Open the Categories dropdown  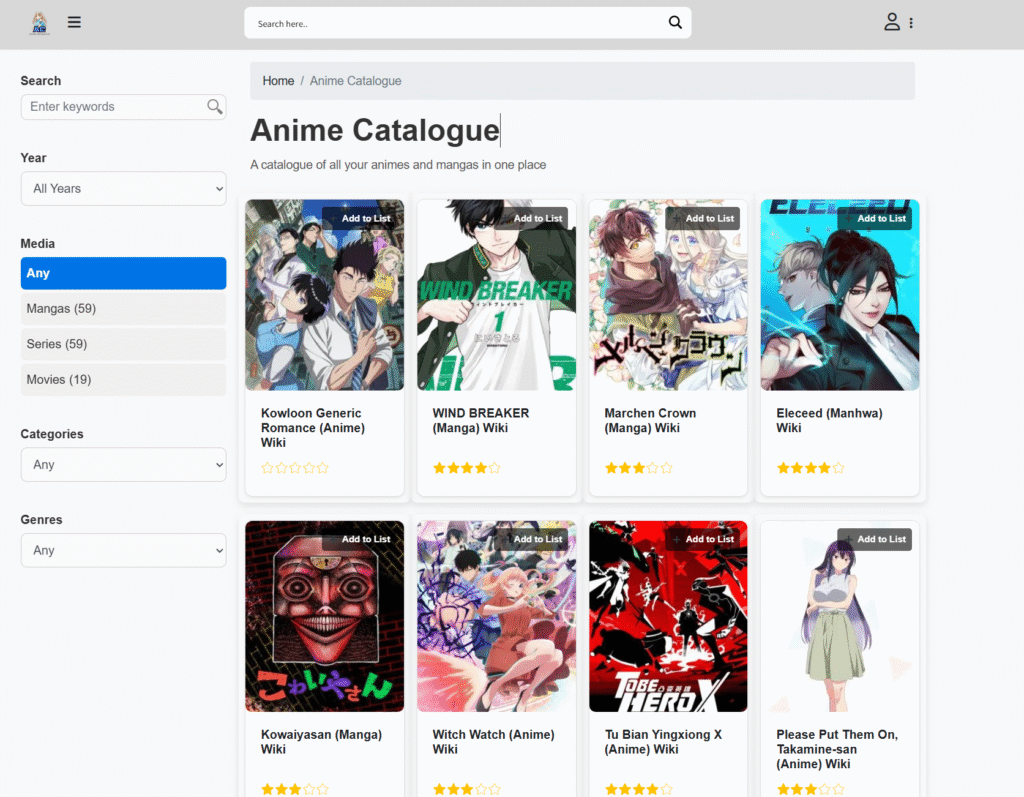[x=123, y=464]
